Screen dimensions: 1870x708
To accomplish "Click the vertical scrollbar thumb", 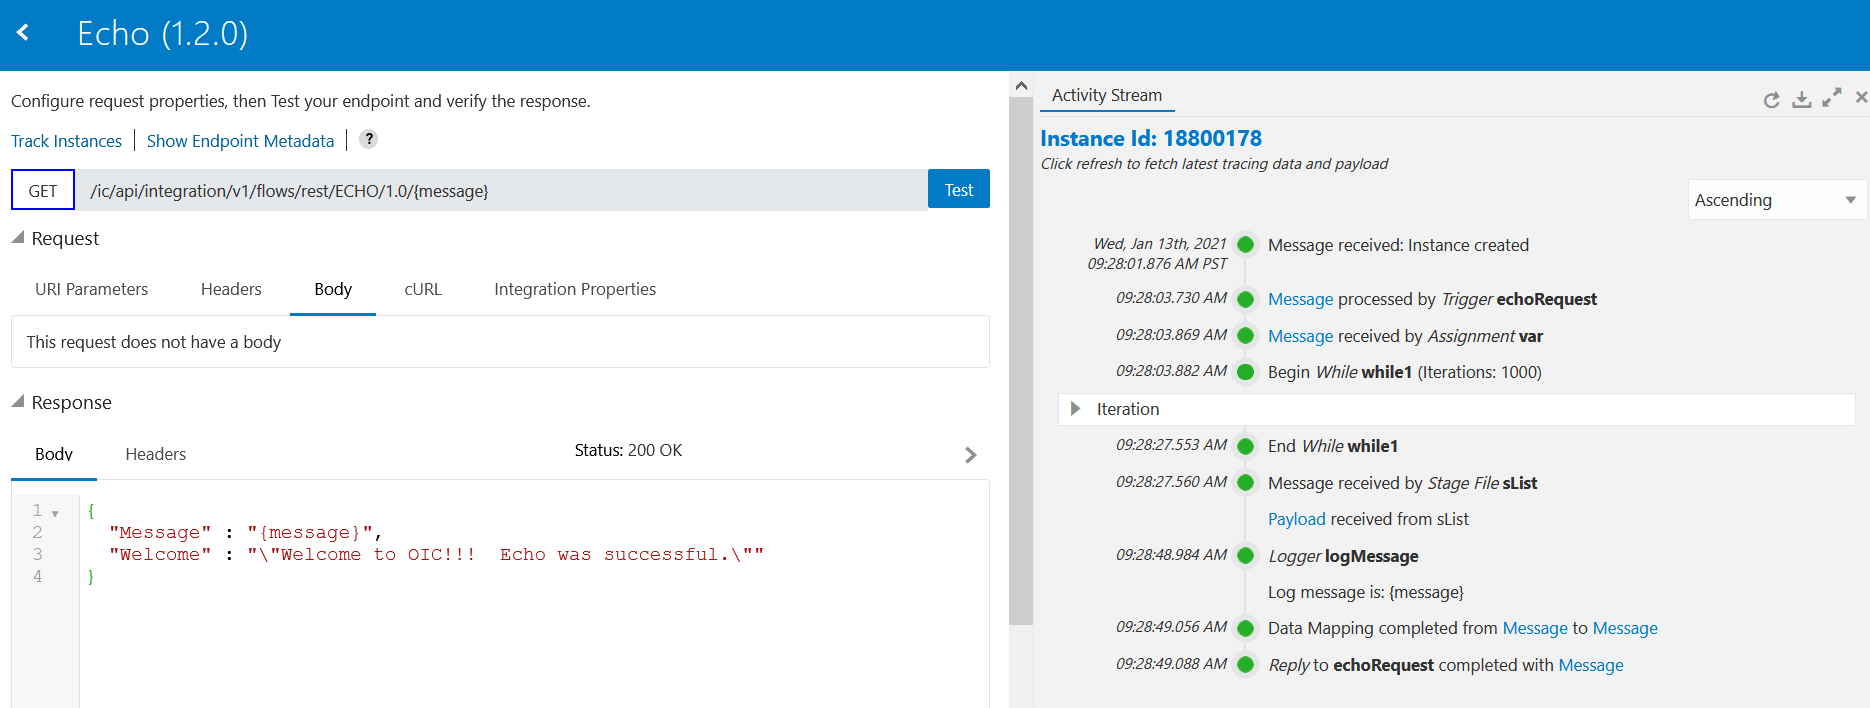I will point(1021,360).
